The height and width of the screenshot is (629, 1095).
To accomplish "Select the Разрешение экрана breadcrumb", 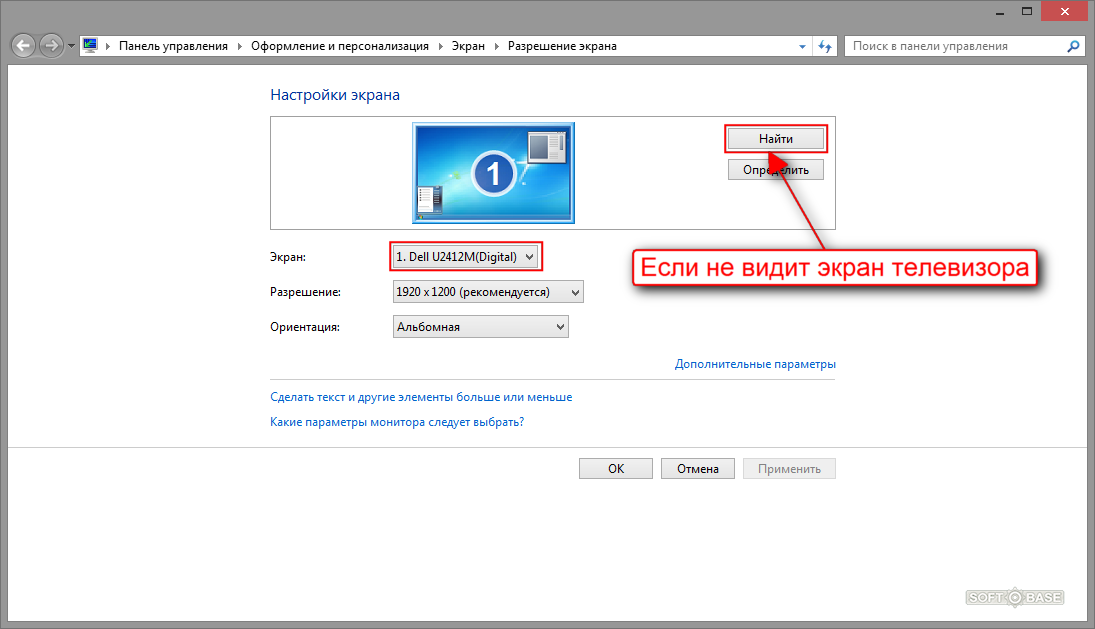I will 562,46.
